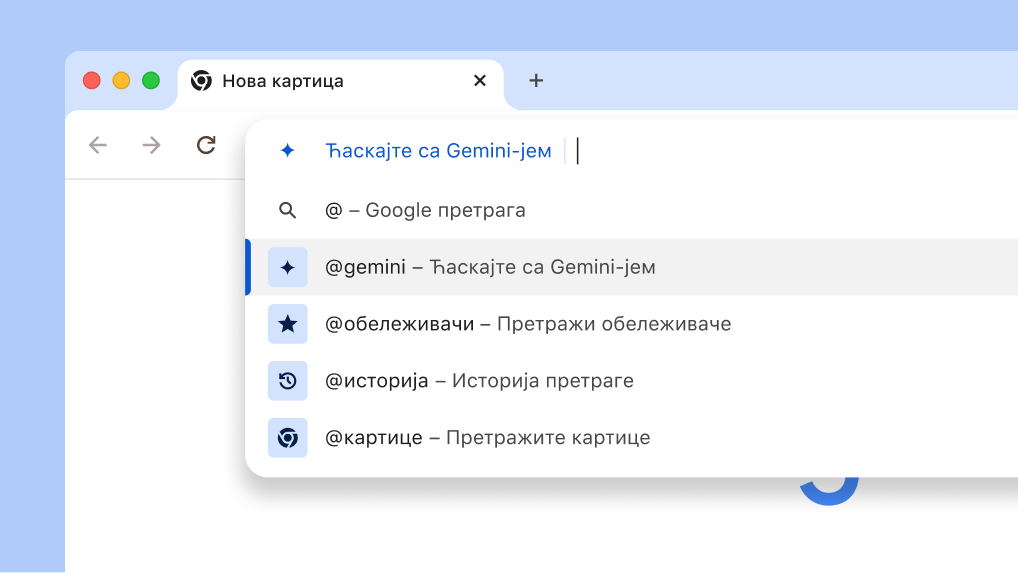Select the @картице tabs suggestion

632,437
